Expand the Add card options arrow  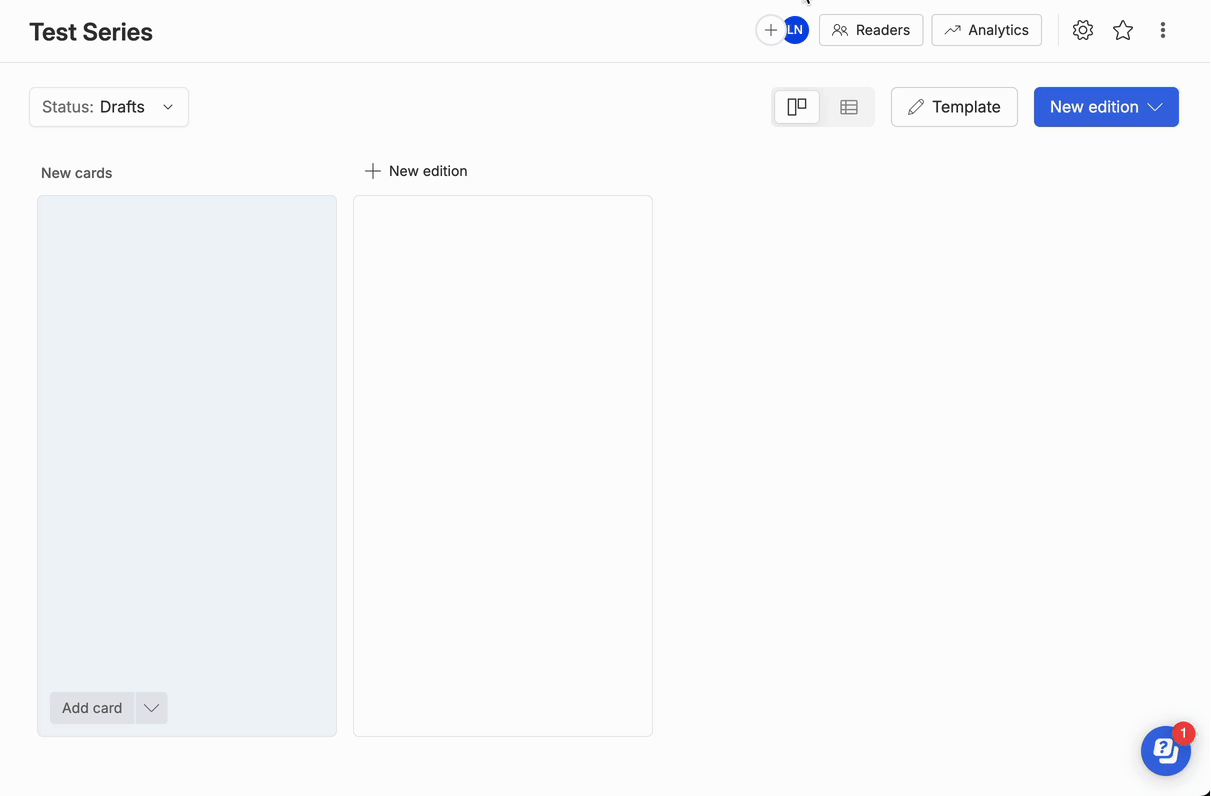pos(151,708)
